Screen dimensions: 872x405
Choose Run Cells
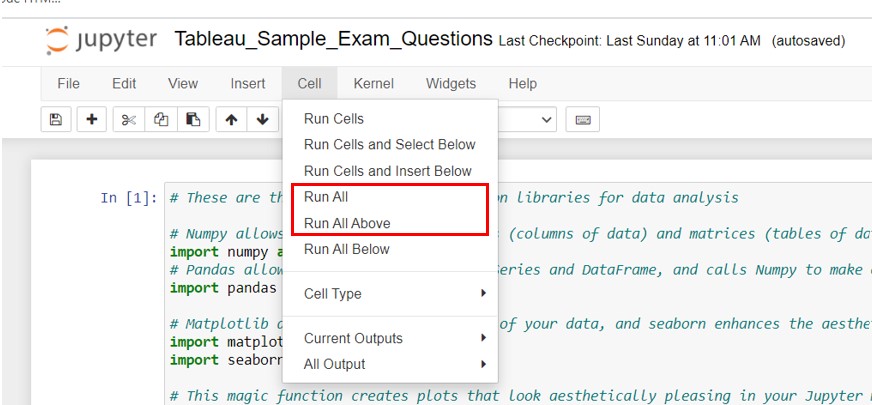390,118
